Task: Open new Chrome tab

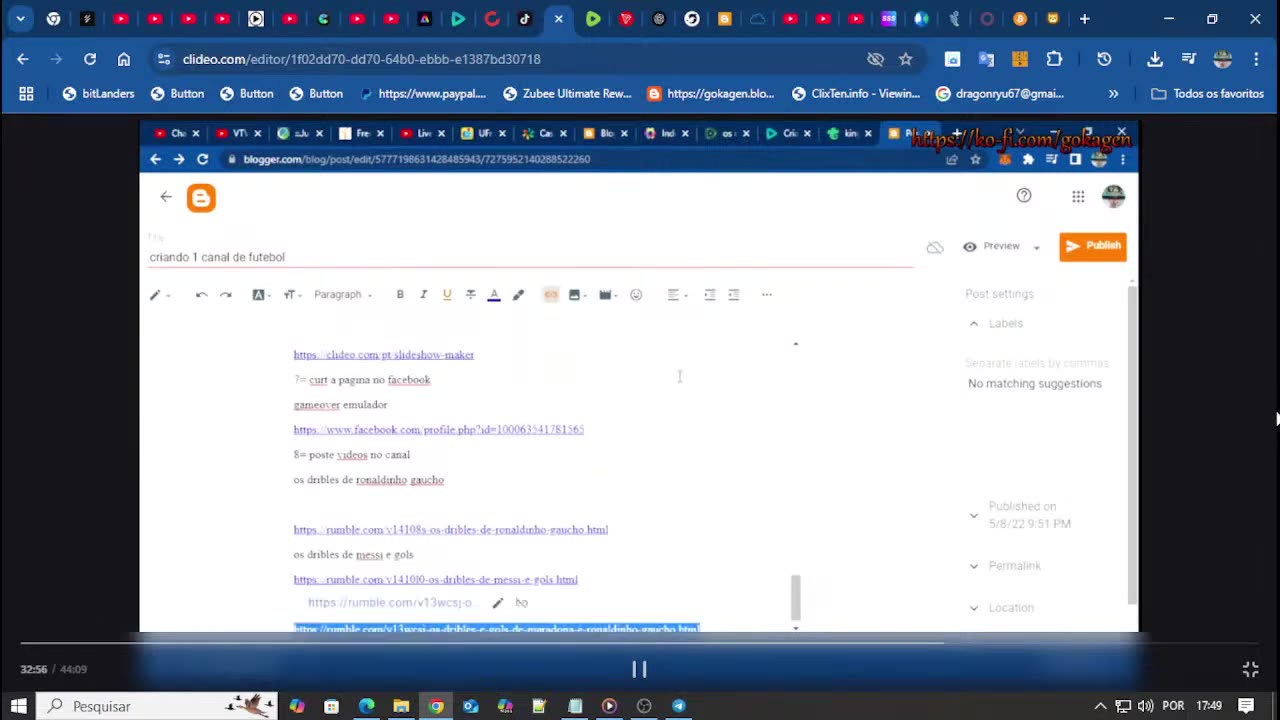Action: (x=1084, y=19)
